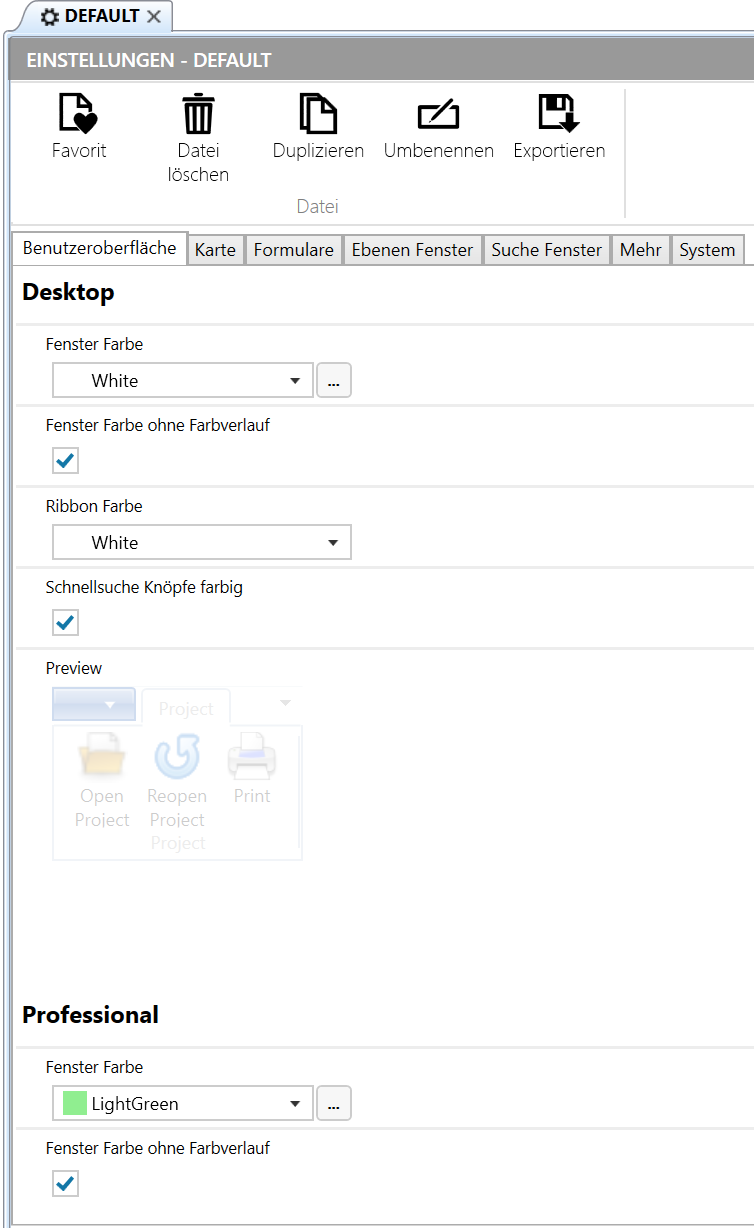Screen dimensions: 754x1228
Task: Click the Exportieren save icon
Action: pyautogui.click(x=559, y=113)
